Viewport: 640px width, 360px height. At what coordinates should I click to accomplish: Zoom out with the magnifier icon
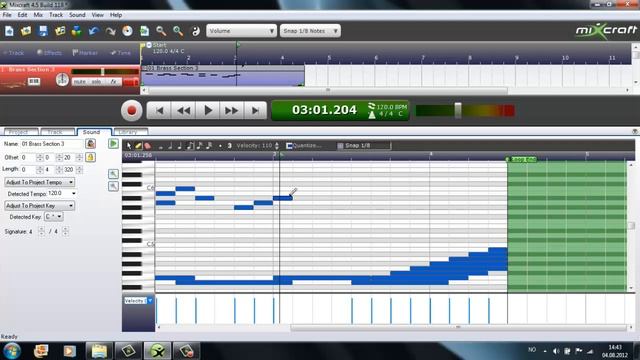161,31
